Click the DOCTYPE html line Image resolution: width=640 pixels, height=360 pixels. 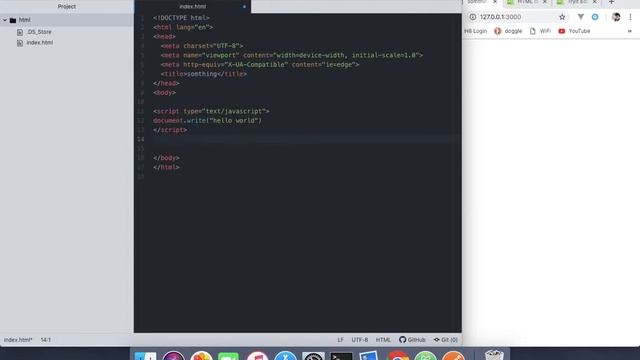181,18
